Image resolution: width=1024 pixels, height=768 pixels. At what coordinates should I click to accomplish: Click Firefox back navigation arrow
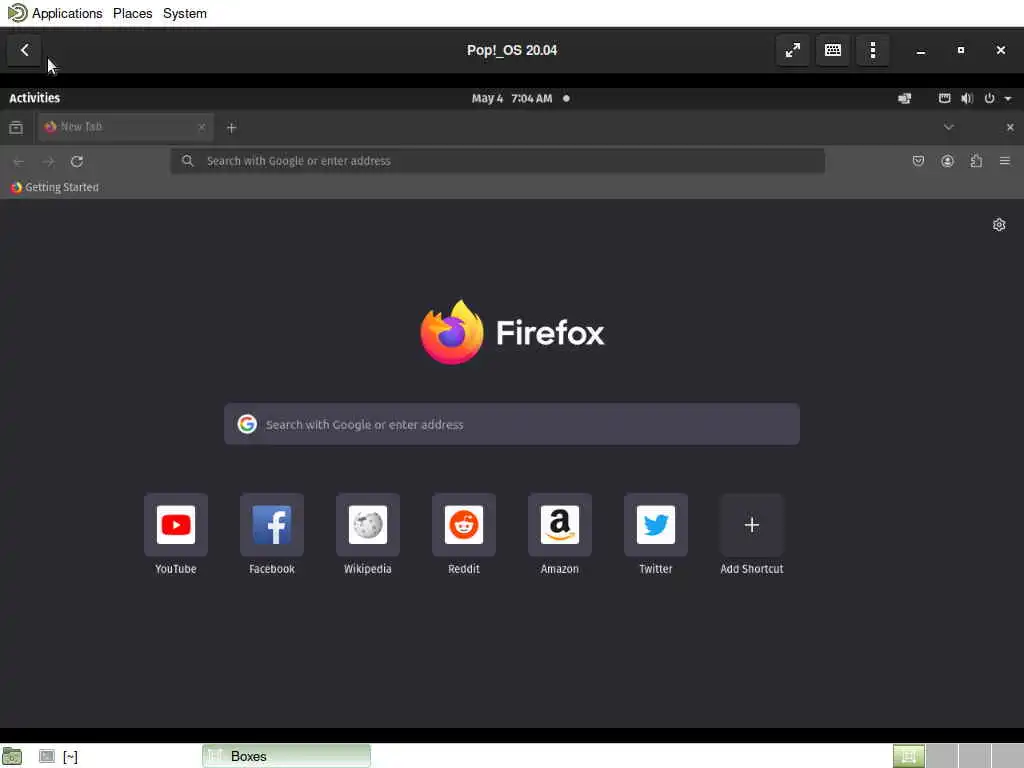pos(18,161)
